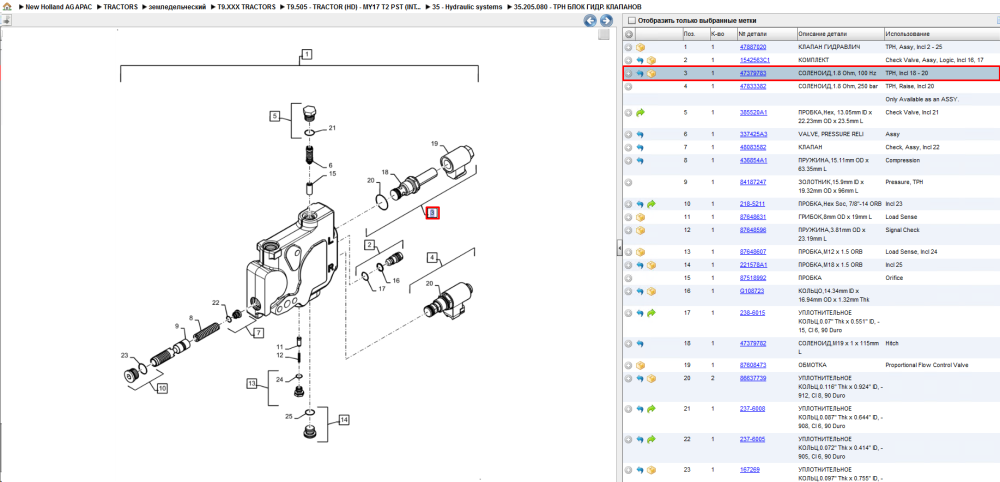Viewport: 1000px width, 482px height.
Task: Navigate back with the left arrow button
Action: [591, 20]
